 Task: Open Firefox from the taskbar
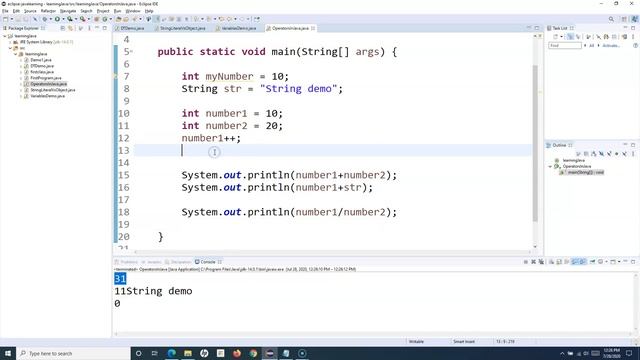tap(237, 353)
